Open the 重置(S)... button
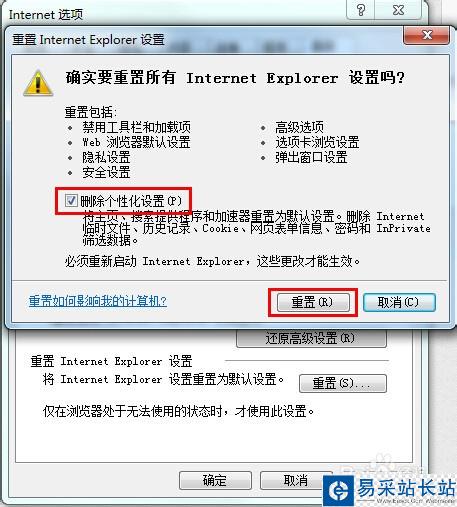 click(343, 383)
